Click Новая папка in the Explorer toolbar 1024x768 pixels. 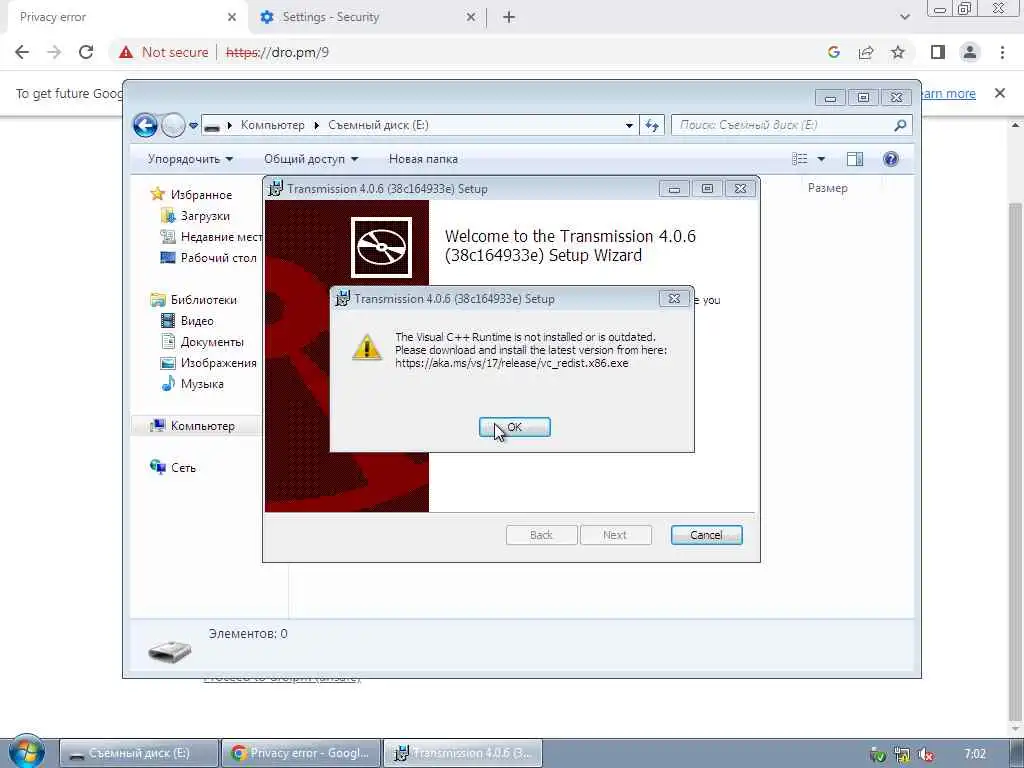pyautogui.click(x=423, y=159)
